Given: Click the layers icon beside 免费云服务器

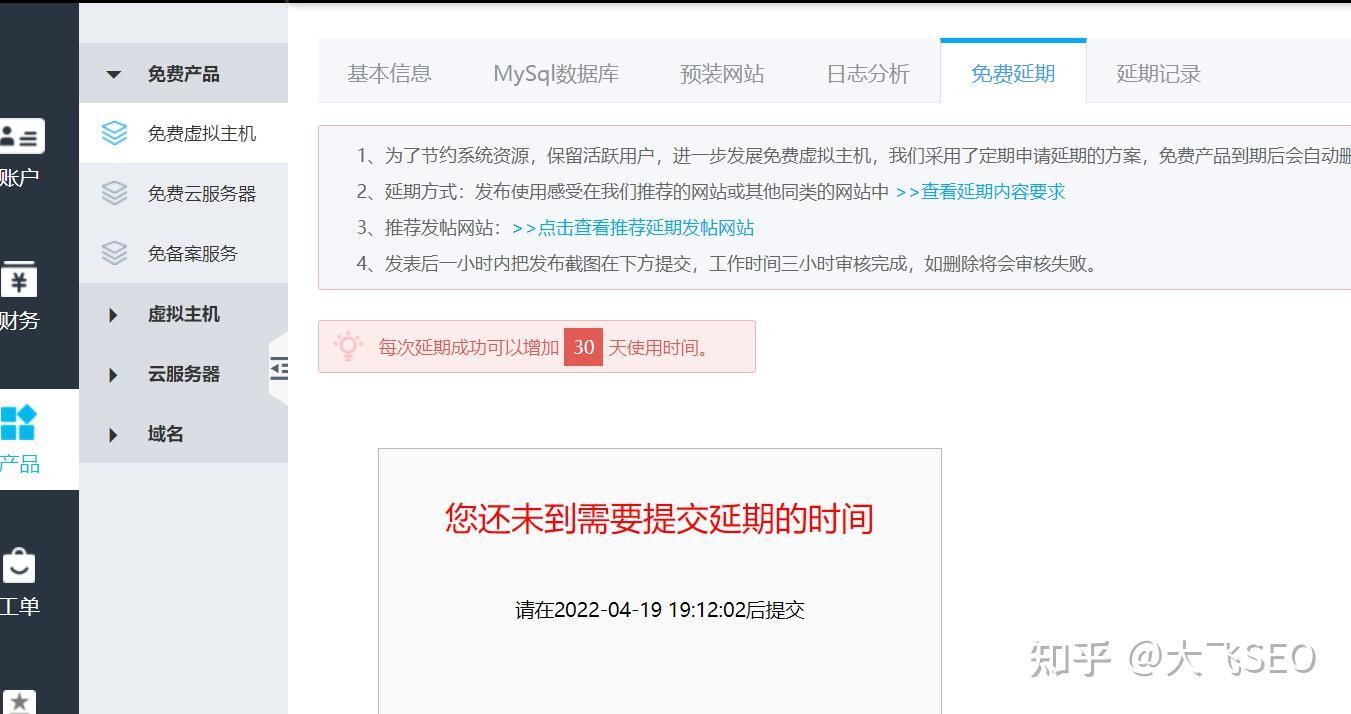Looking at the screenshot, I should pyautogui.click(x=115, y=193).
